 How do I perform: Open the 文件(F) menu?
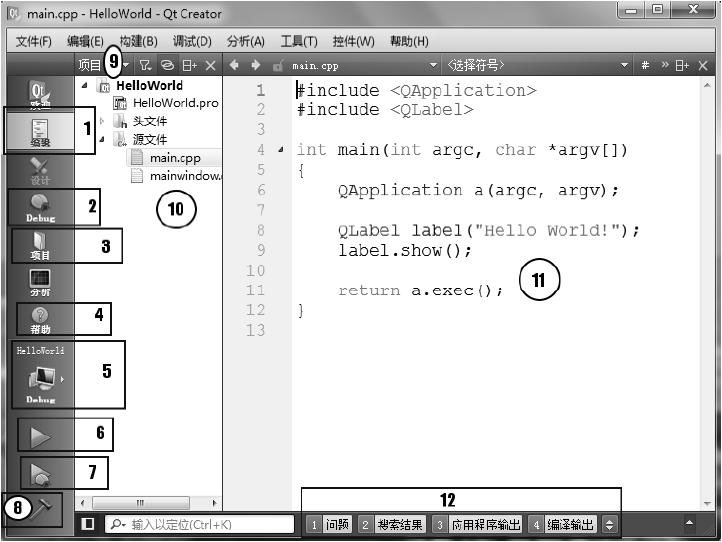coord(34,41)
